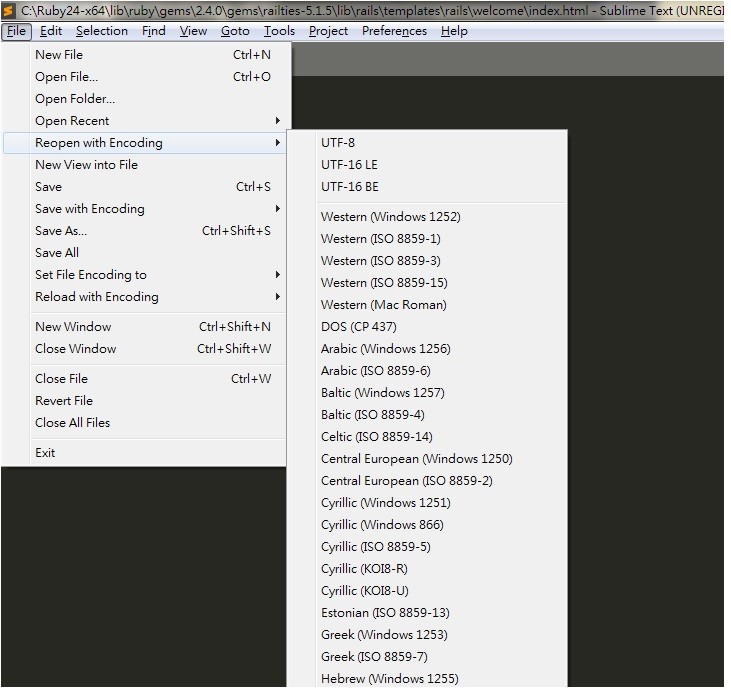
Task: Open the Tools menu
Action: click(279, 31)
